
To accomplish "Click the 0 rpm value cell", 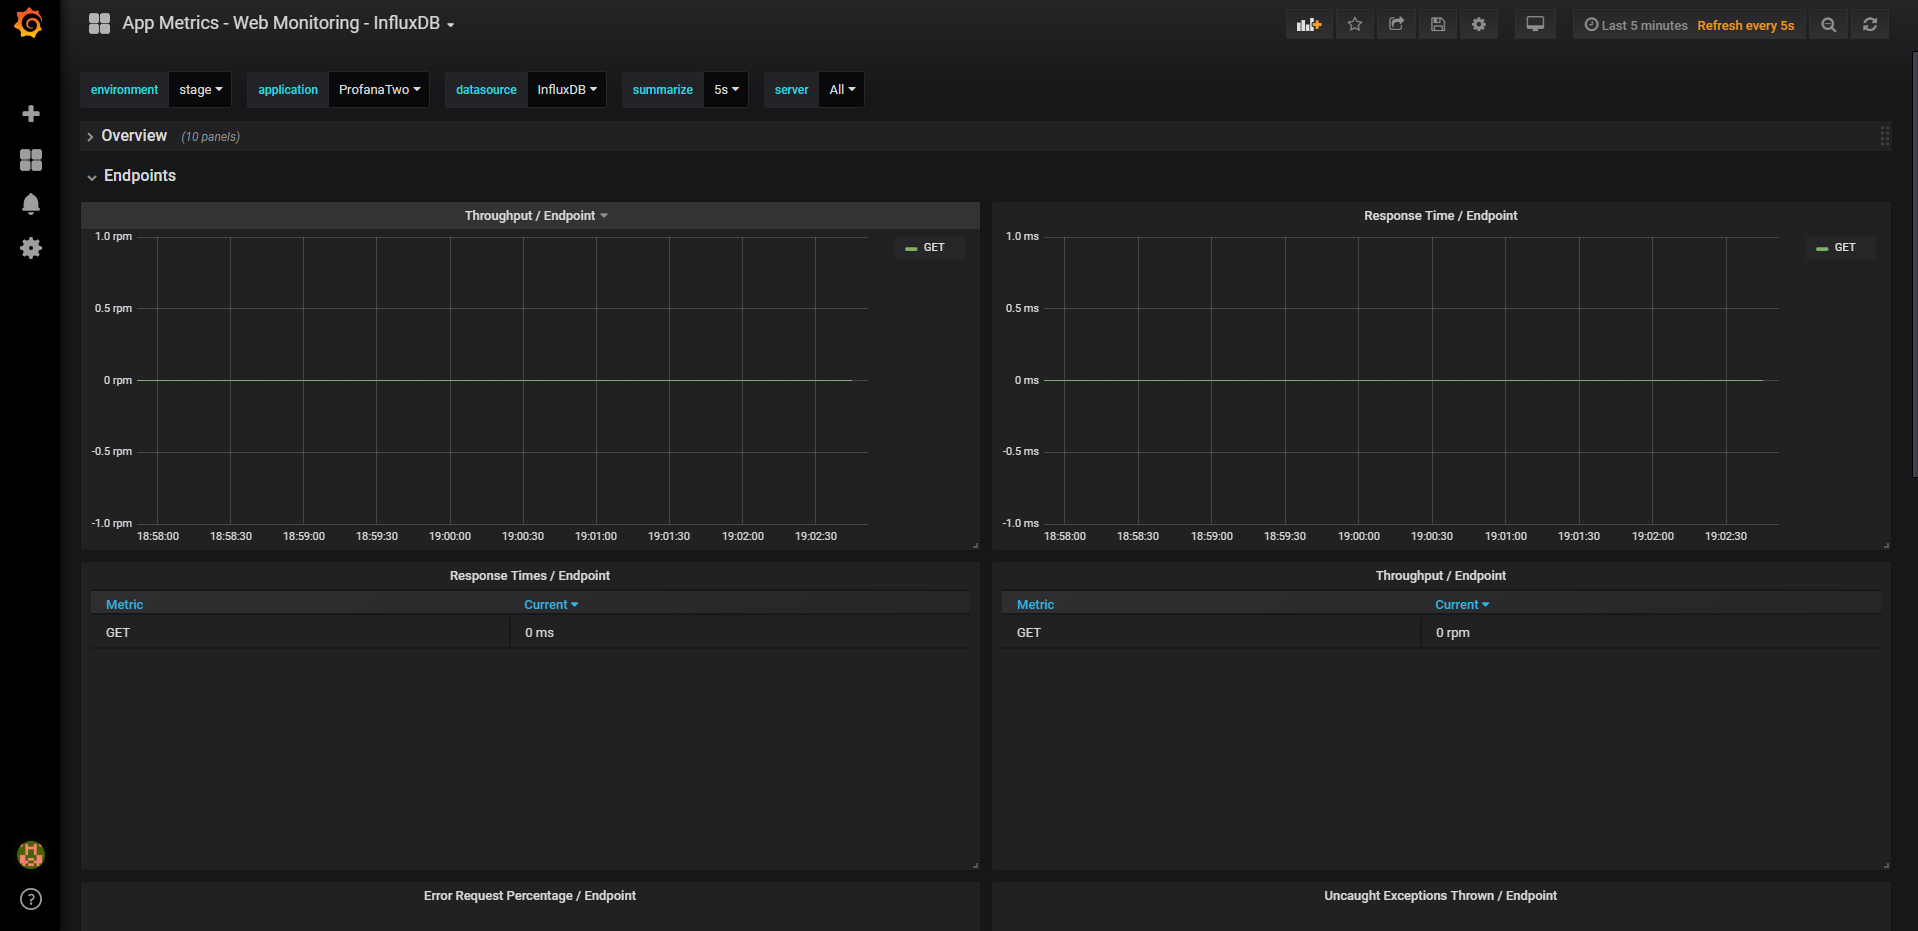I will [1651, 633].
